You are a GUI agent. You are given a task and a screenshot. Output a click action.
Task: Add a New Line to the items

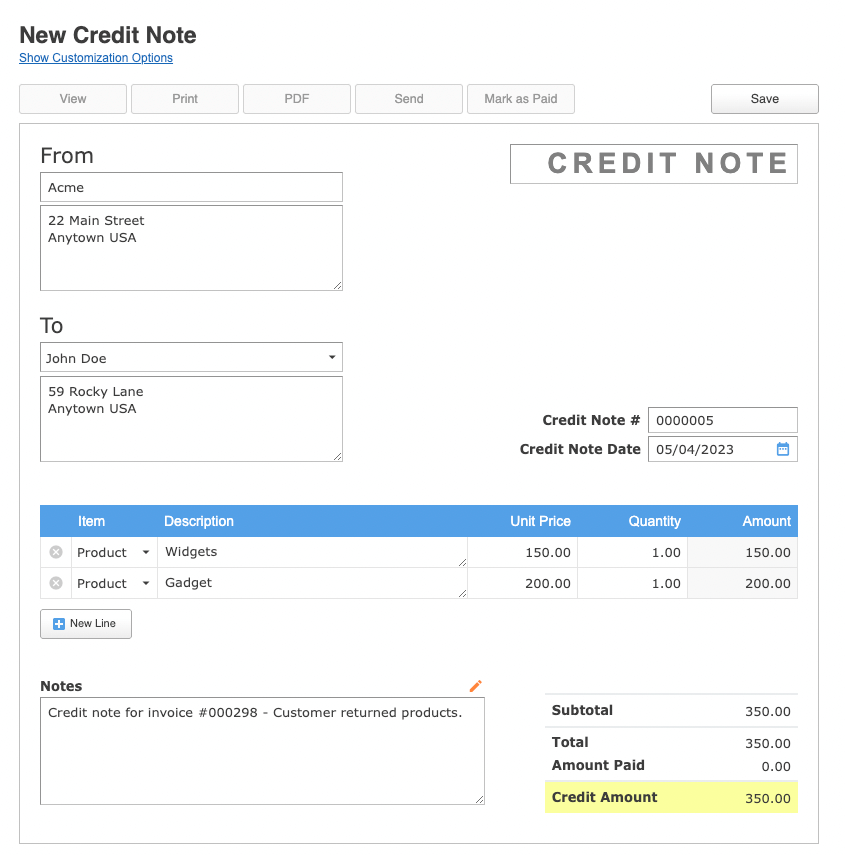86,623
